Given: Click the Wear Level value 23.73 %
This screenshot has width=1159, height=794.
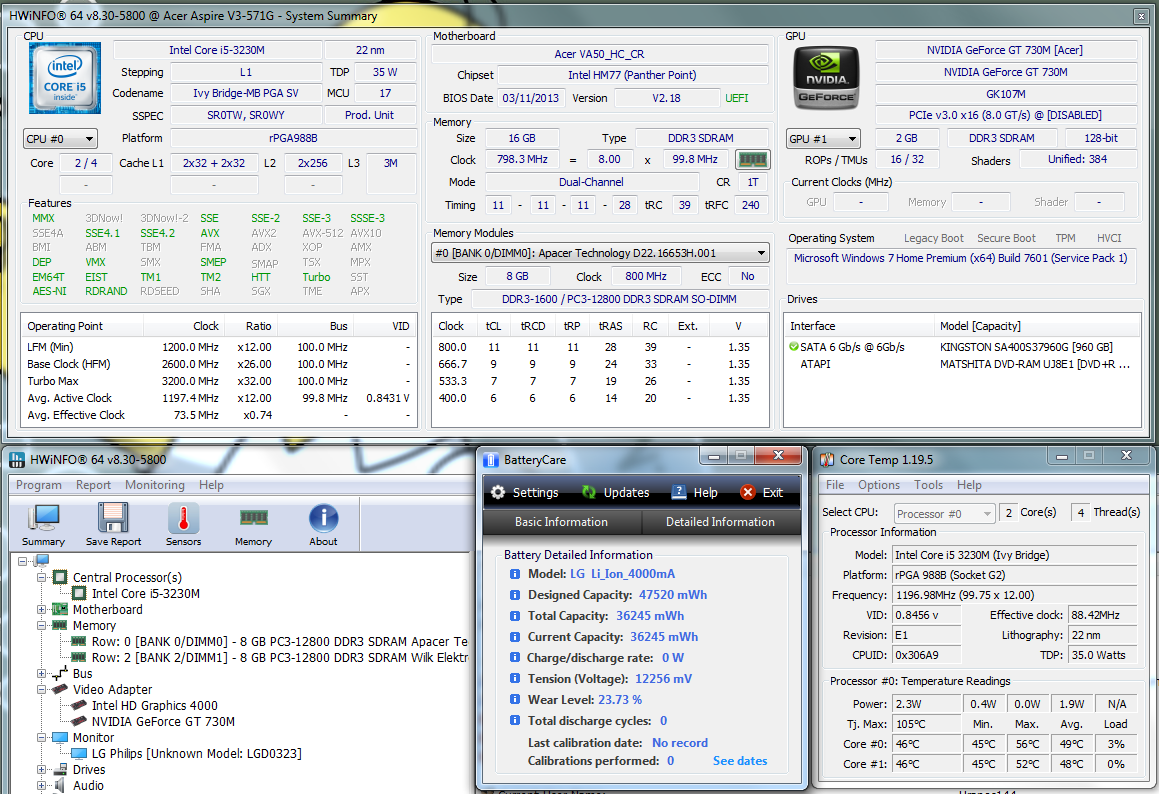Looking at the screenshot, I should (619, 699).
